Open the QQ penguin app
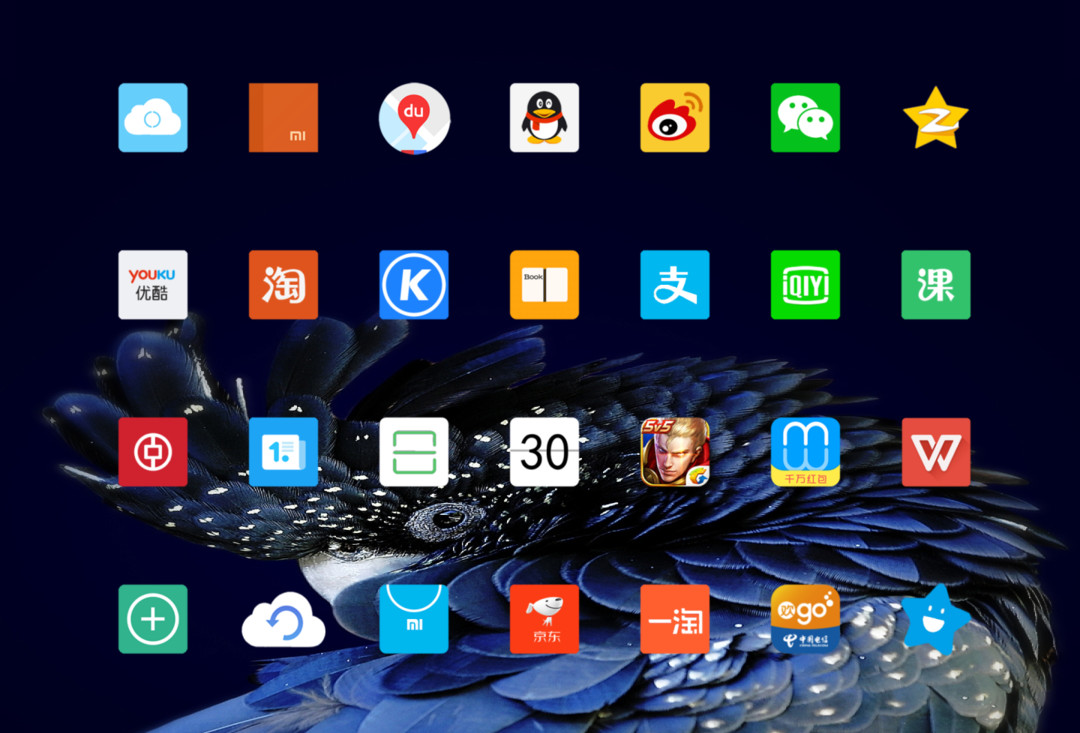Viewport: 1080px width, 733px height. pos(544,118)
